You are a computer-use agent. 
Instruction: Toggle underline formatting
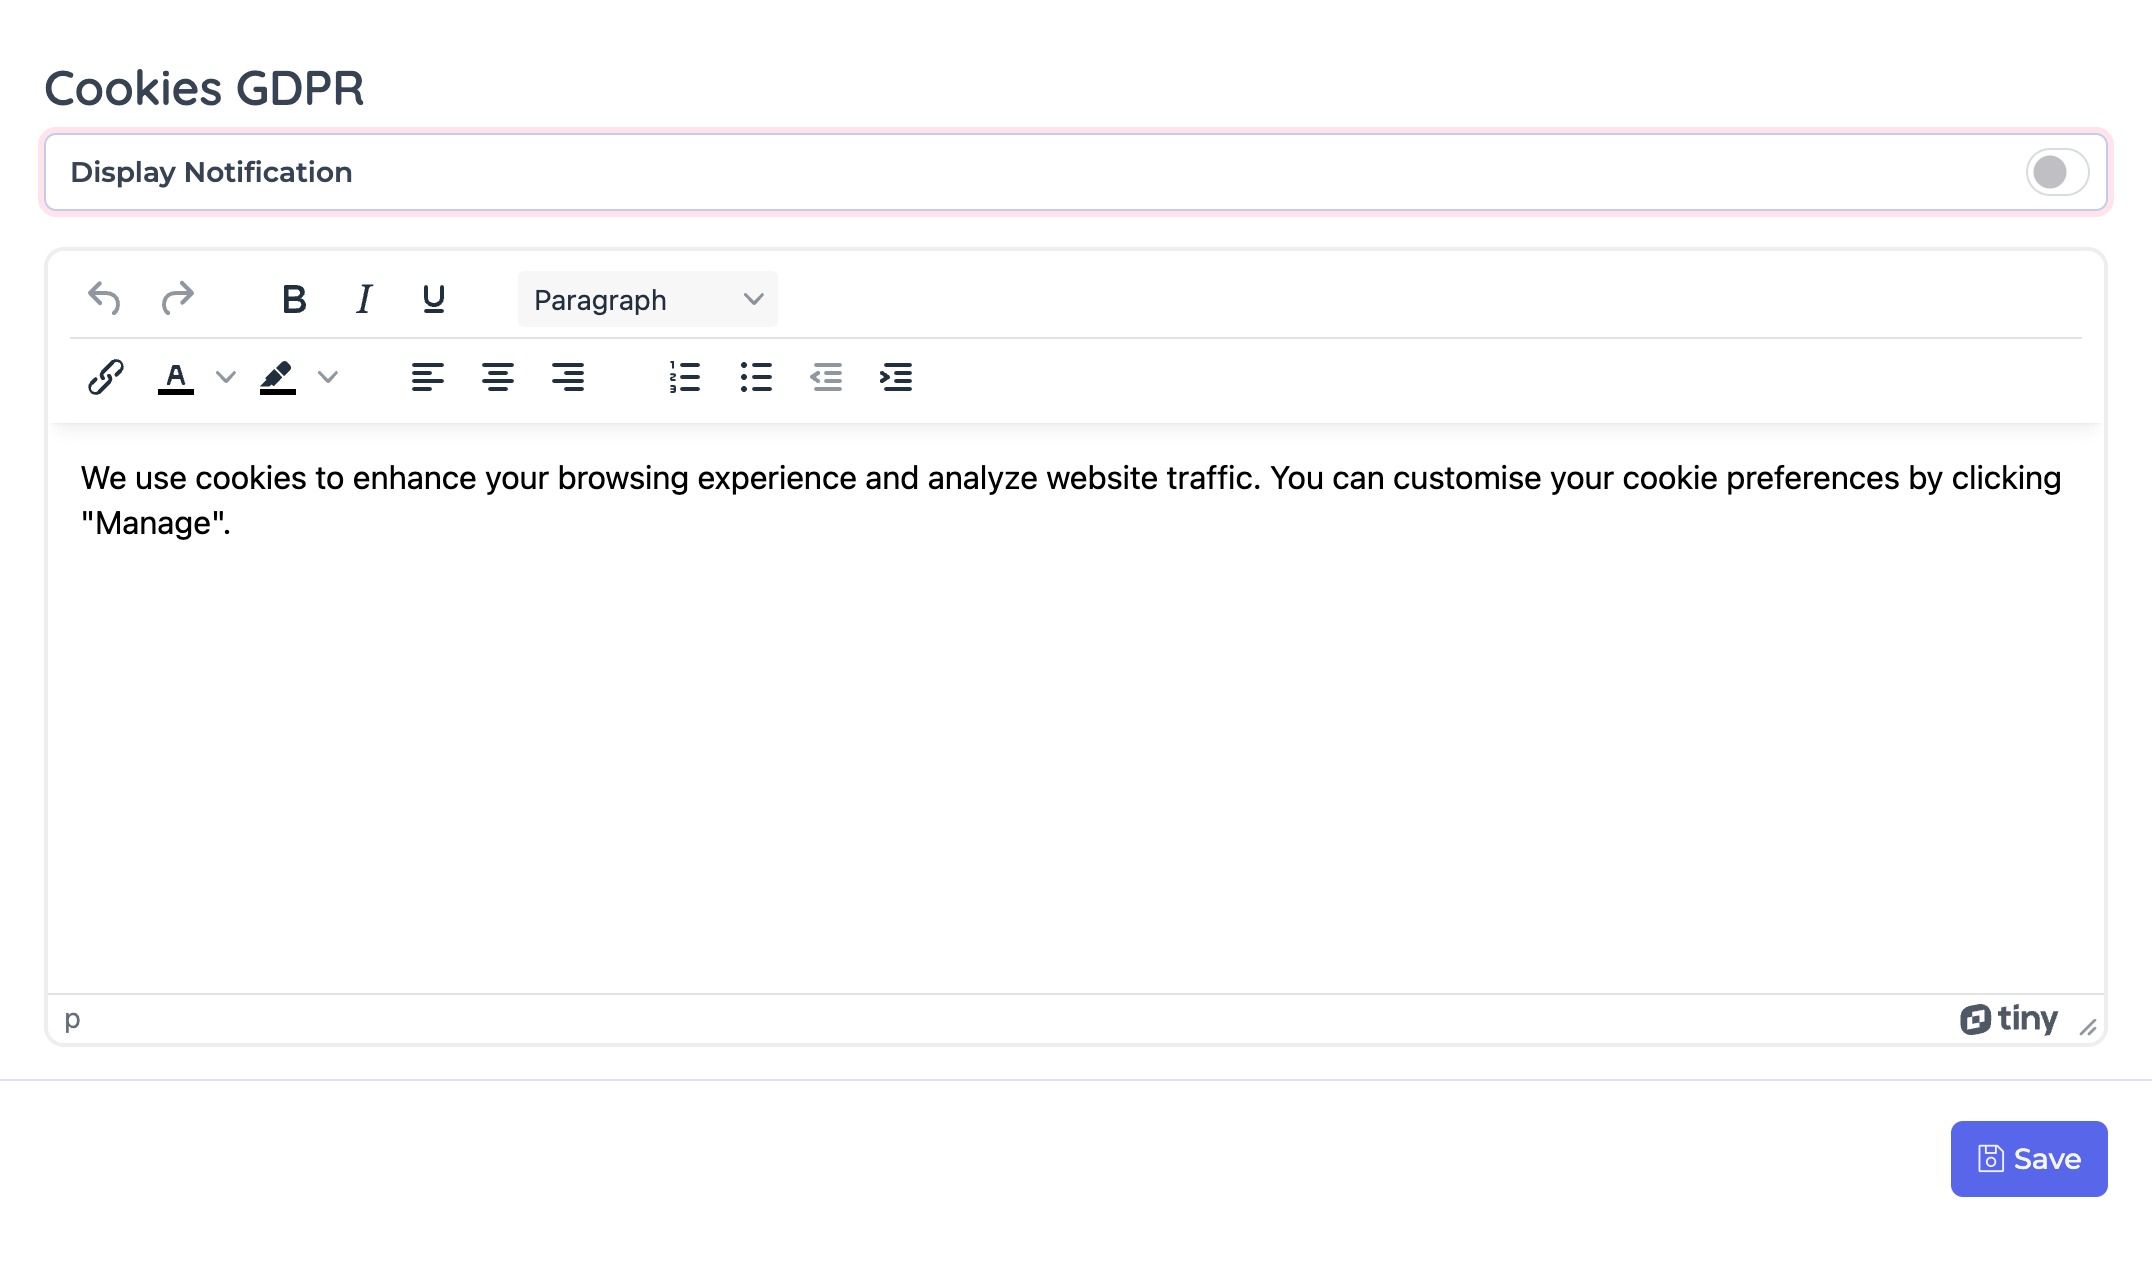[x=433, y=299]
